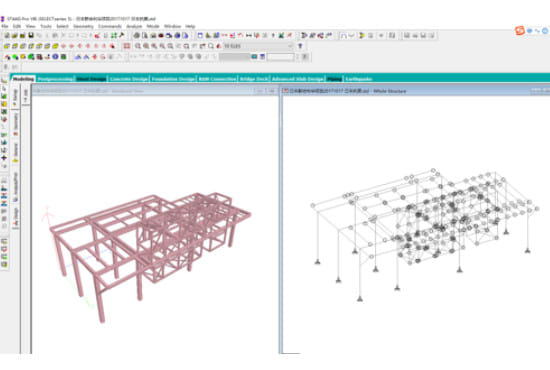The width and height of the screenshot is (550, 370).
Task: Click the first red Rotate Up arrow icon
Action: click(x=63, y=46)
